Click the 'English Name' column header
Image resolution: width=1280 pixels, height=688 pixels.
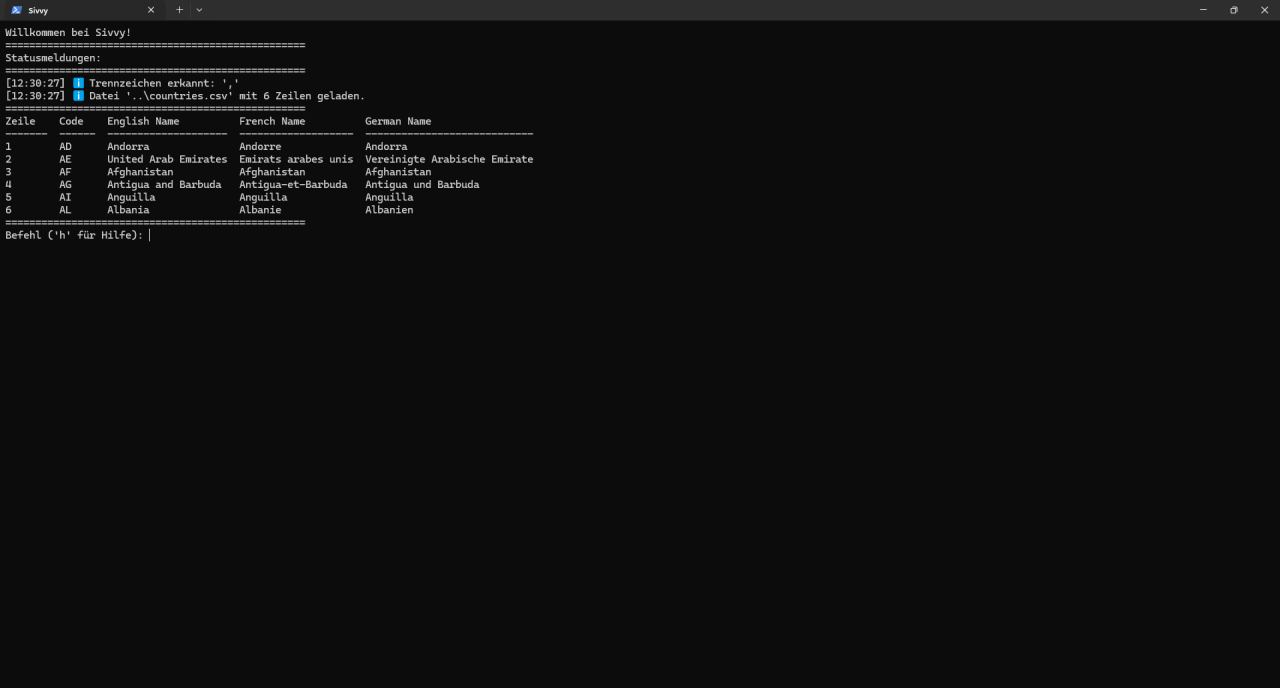coord(143,121)
